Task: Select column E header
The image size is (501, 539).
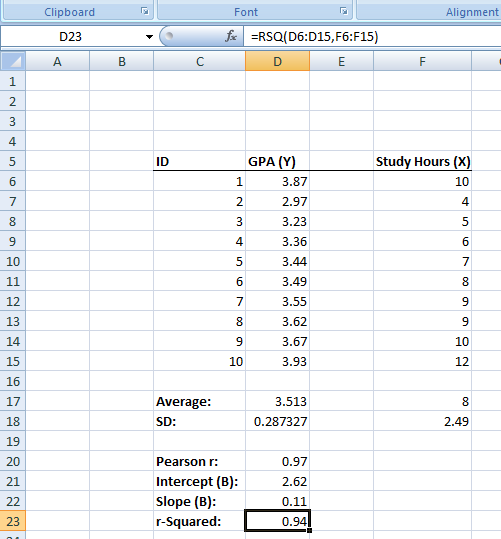Action: click(341, 62)
